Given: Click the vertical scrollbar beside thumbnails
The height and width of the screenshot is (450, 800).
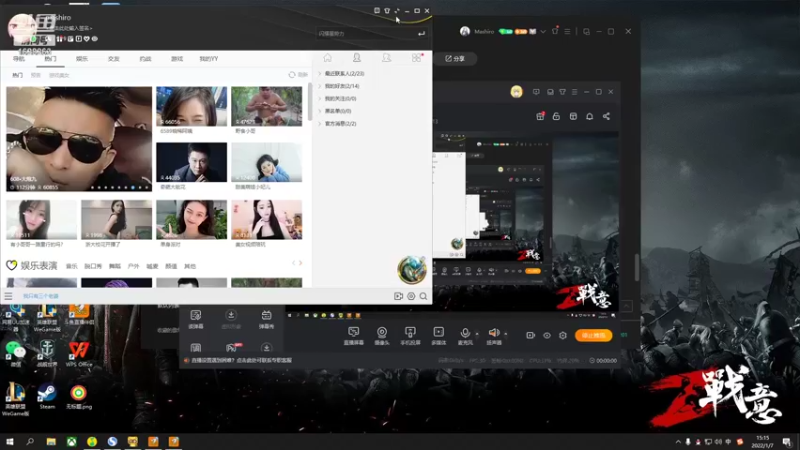Looking at the screenshot, I should [310, 102].
